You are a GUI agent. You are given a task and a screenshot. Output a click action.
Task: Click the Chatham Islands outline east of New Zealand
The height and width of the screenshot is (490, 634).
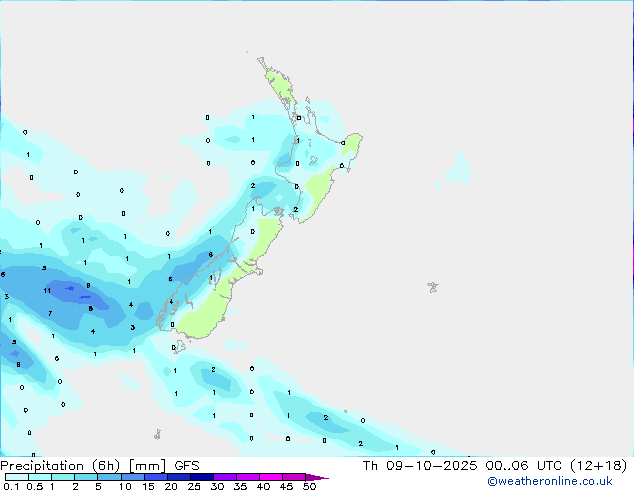pos(433,287)
